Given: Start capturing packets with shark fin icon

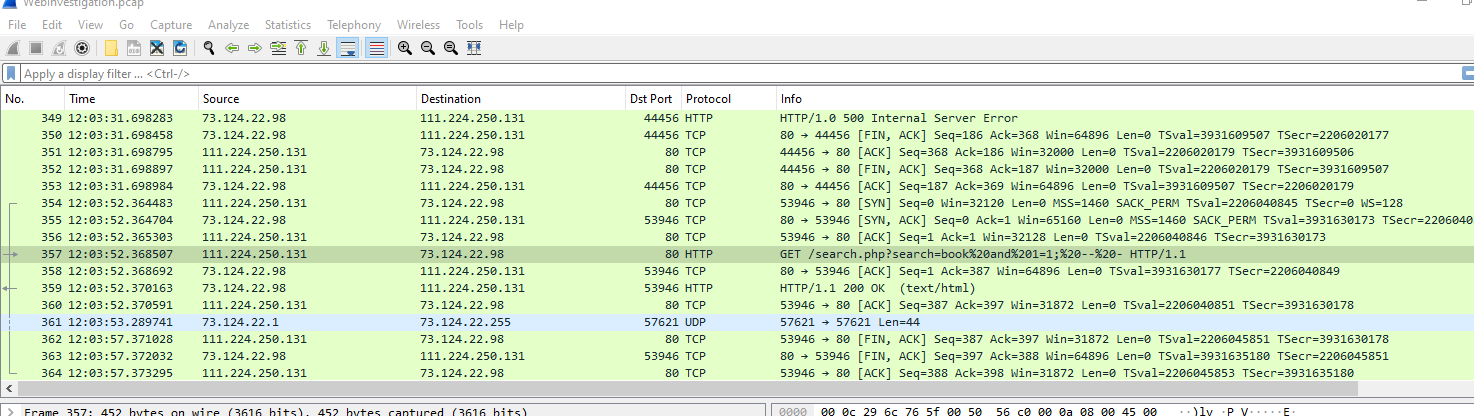Looking at the screenshot, I should (x=13, y=48).
